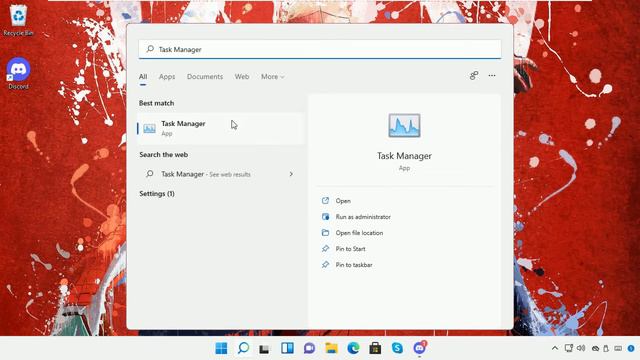Click Search the web heading

coord(163,155)
